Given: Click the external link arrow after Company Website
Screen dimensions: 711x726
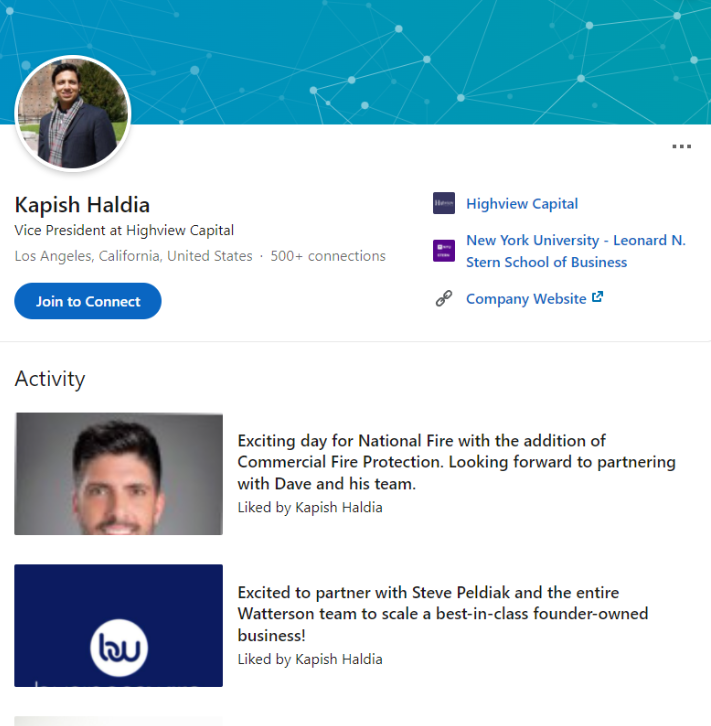Looking at the screenshot, I should (598, 297).
